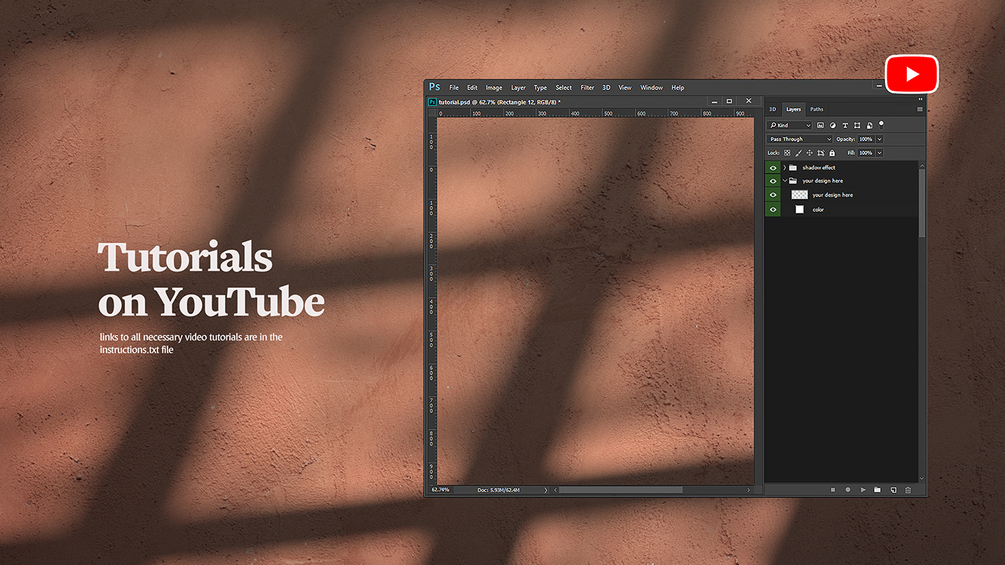The image size is (1005, 565).
Task: Open the Help menu
Action: point(677,88)
